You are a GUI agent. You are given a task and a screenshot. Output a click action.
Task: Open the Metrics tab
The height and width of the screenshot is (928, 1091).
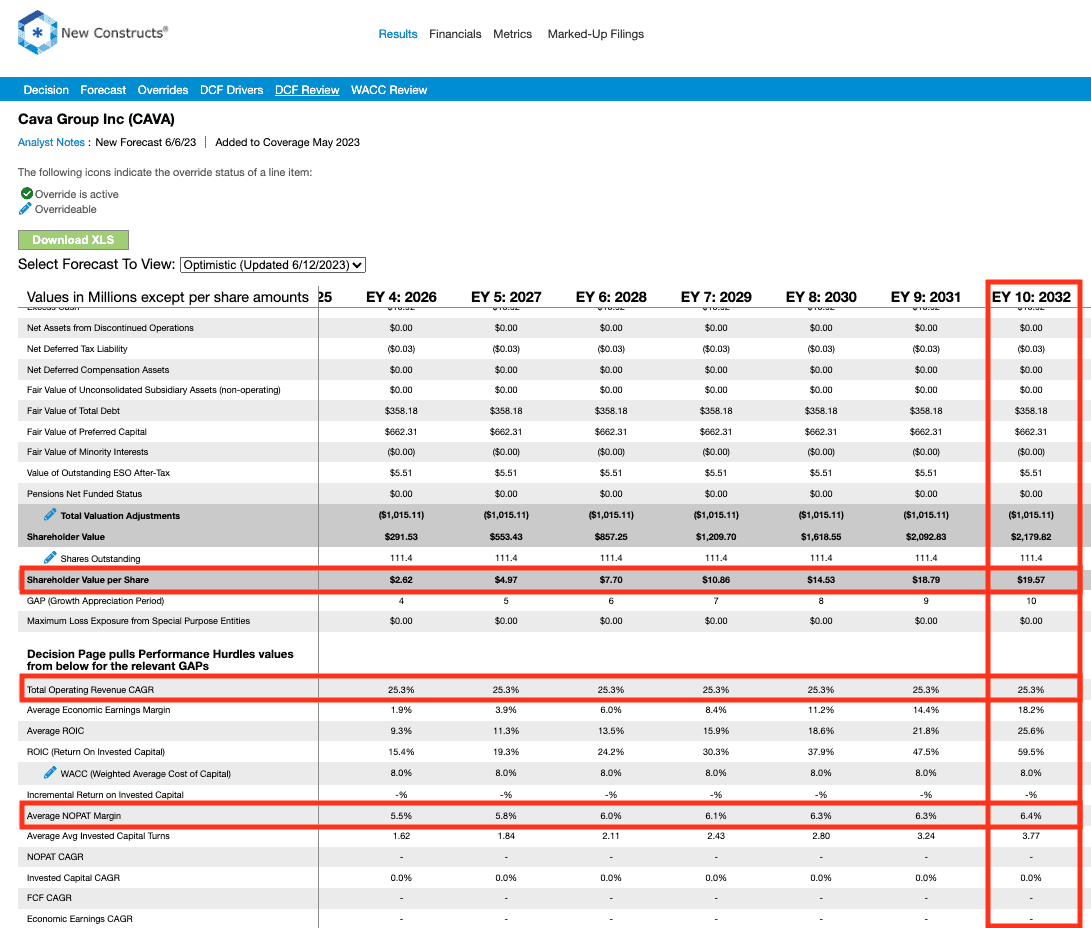click(x=512, y=34)
